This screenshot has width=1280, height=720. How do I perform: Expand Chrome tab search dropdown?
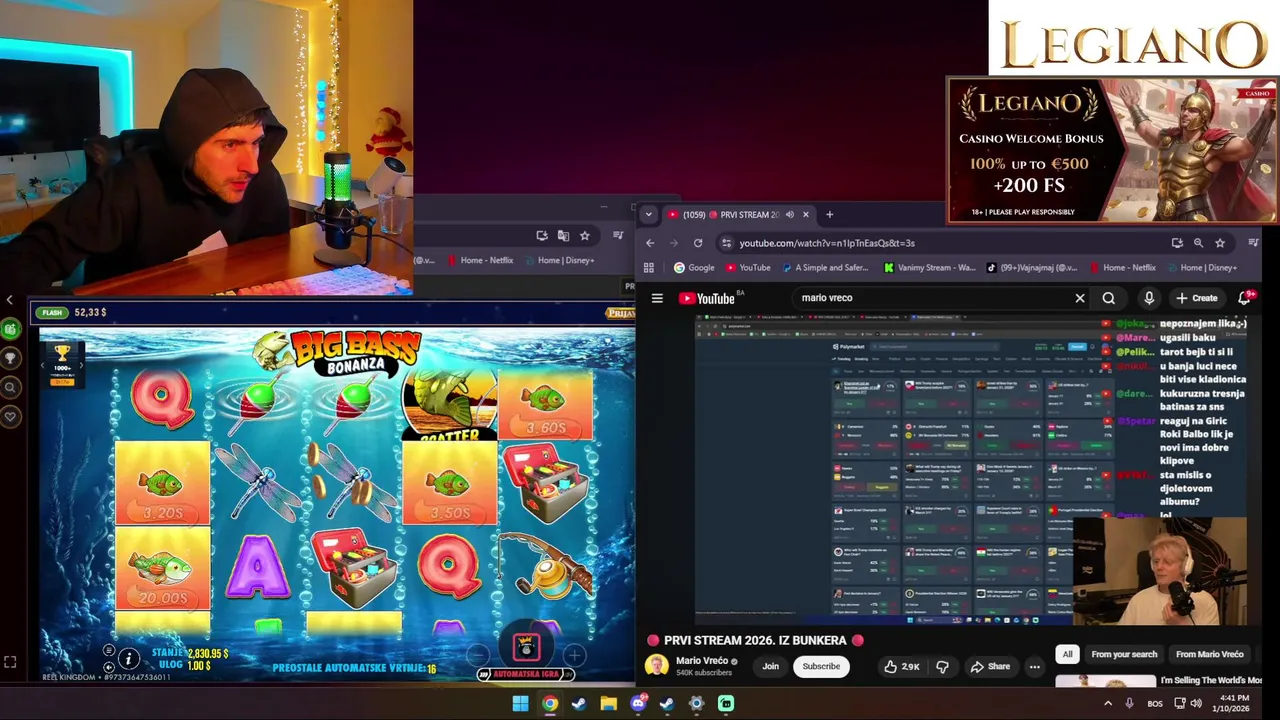pyautogui.click(x=648, y=214)
